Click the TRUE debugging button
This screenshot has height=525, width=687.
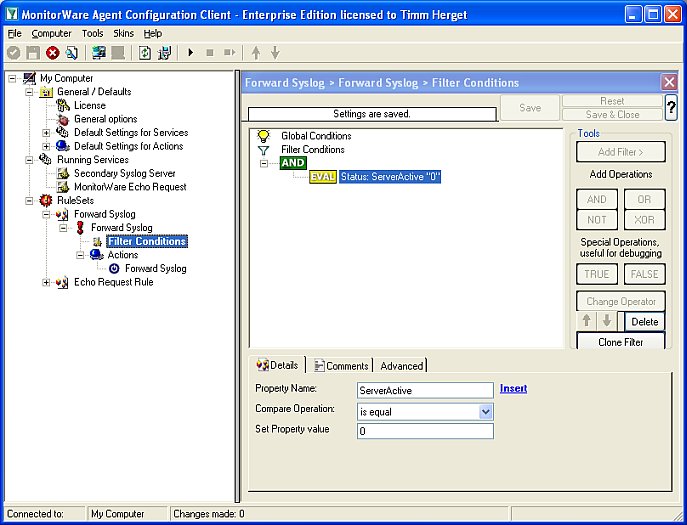coord(597,274)
